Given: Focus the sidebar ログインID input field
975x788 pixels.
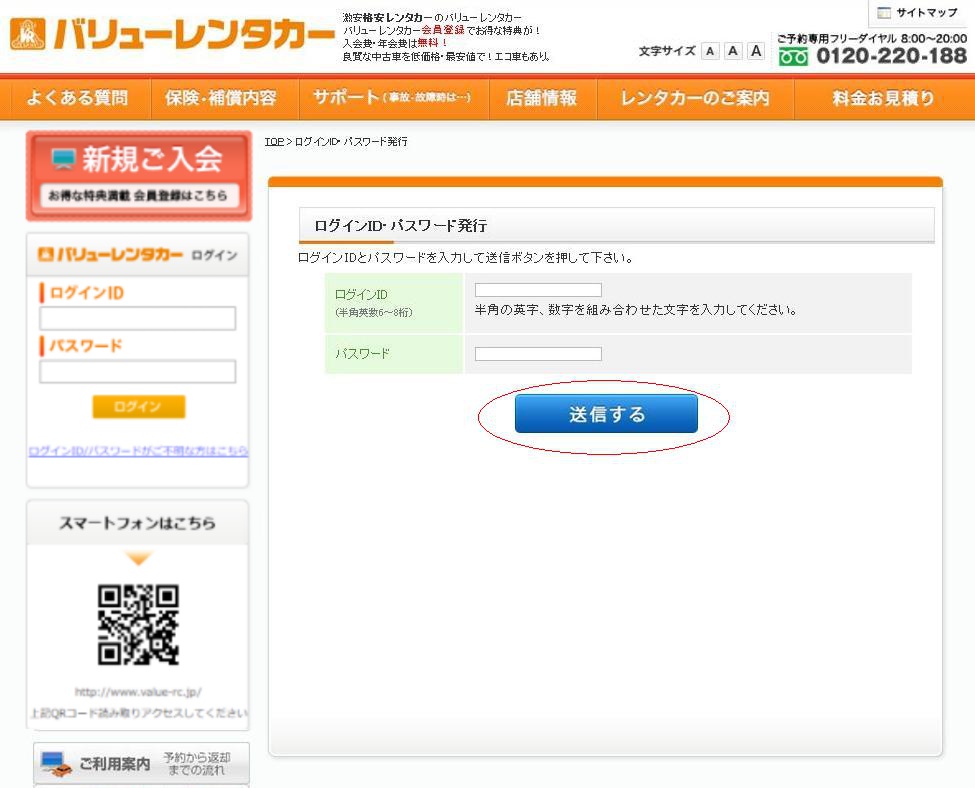Looking at the screenshot, I should 137,318.
